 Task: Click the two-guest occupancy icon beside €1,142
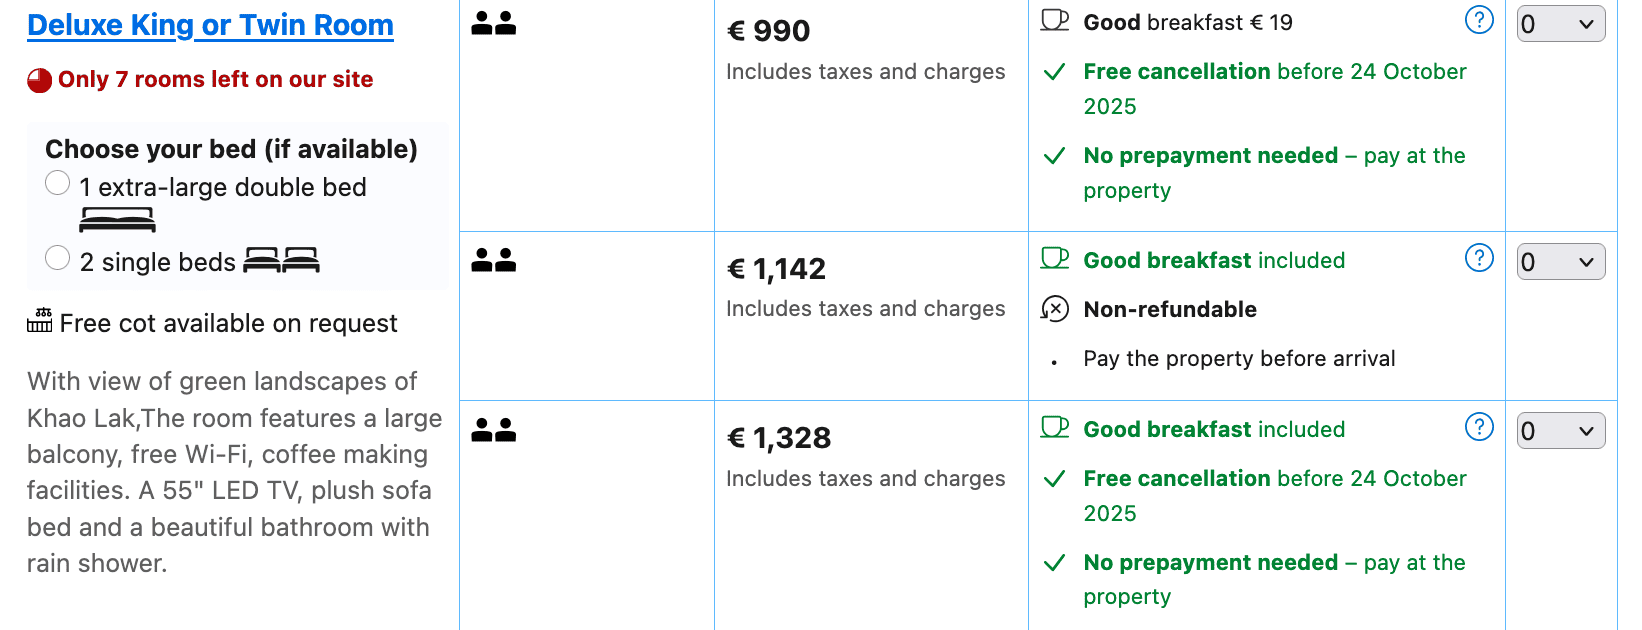[x=494, y=261]
